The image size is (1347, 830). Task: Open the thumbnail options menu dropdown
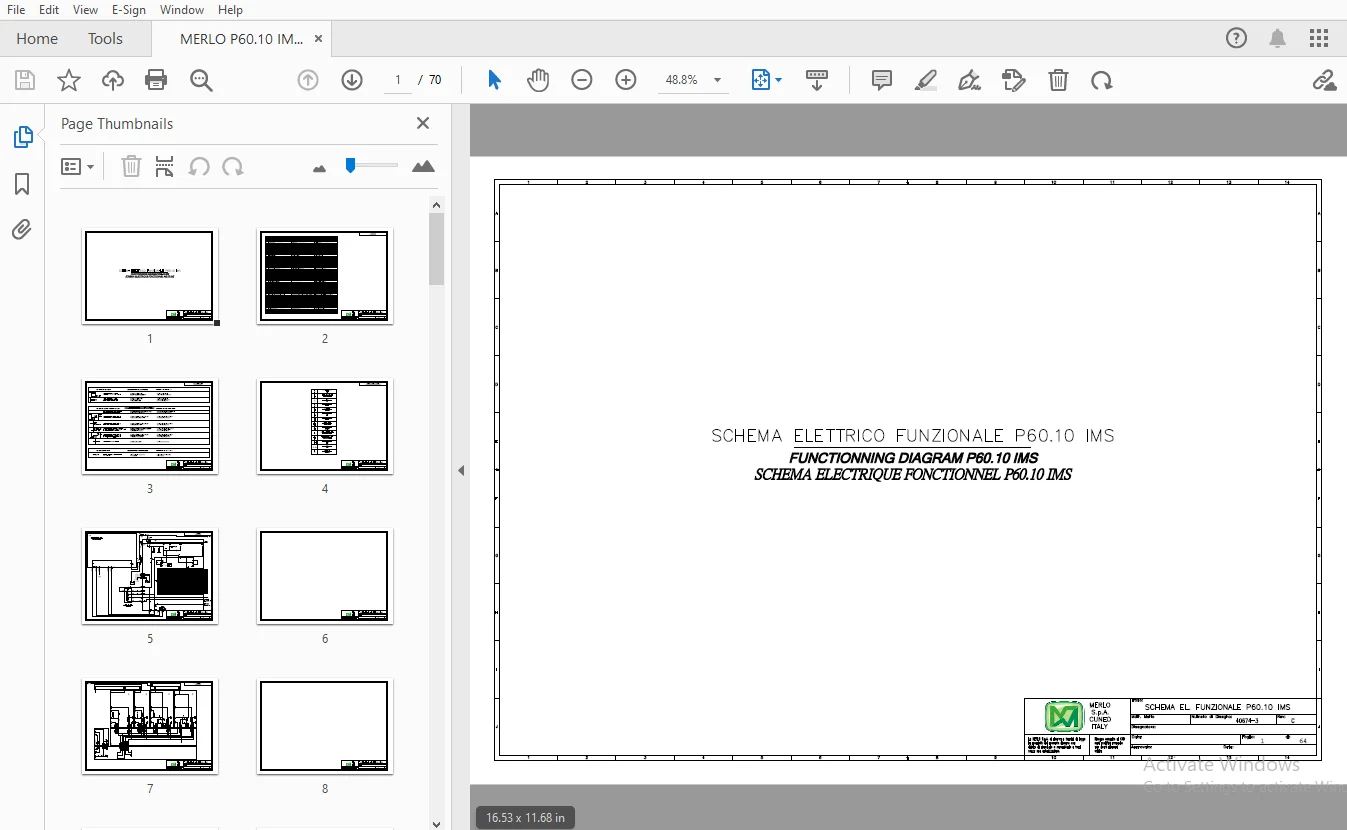pyautogui.click(x=78, y=166)
